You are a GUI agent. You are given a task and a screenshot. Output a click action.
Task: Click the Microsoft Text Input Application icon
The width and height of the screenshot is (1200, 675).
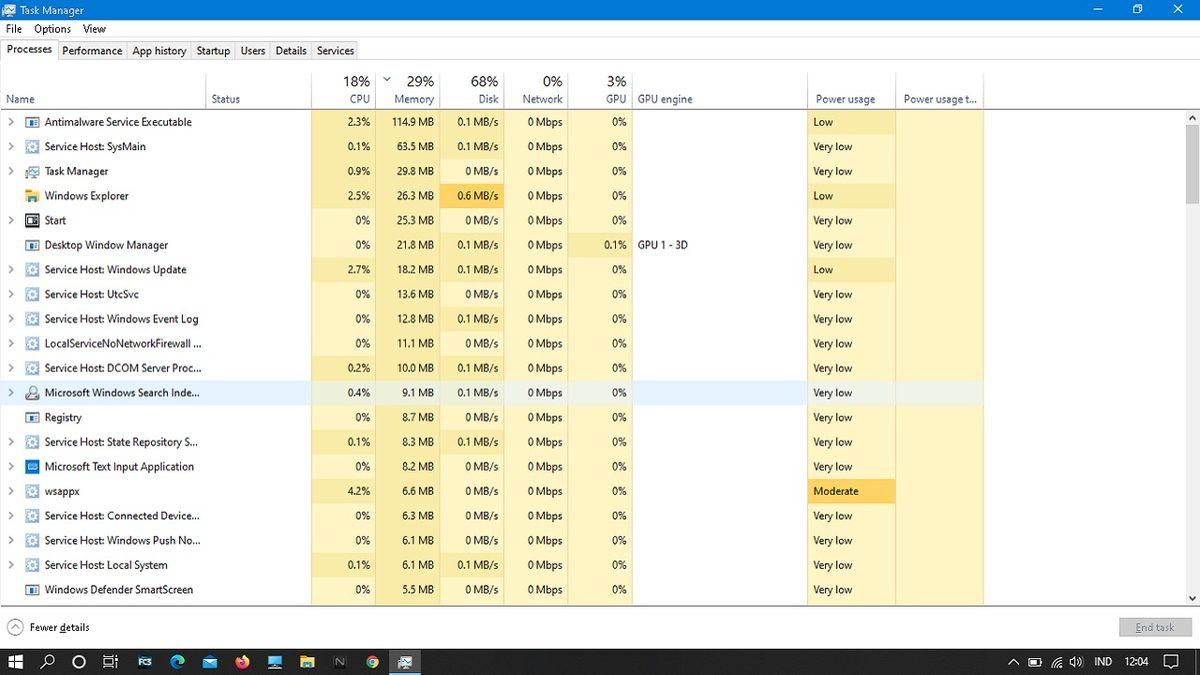[33, 466]
